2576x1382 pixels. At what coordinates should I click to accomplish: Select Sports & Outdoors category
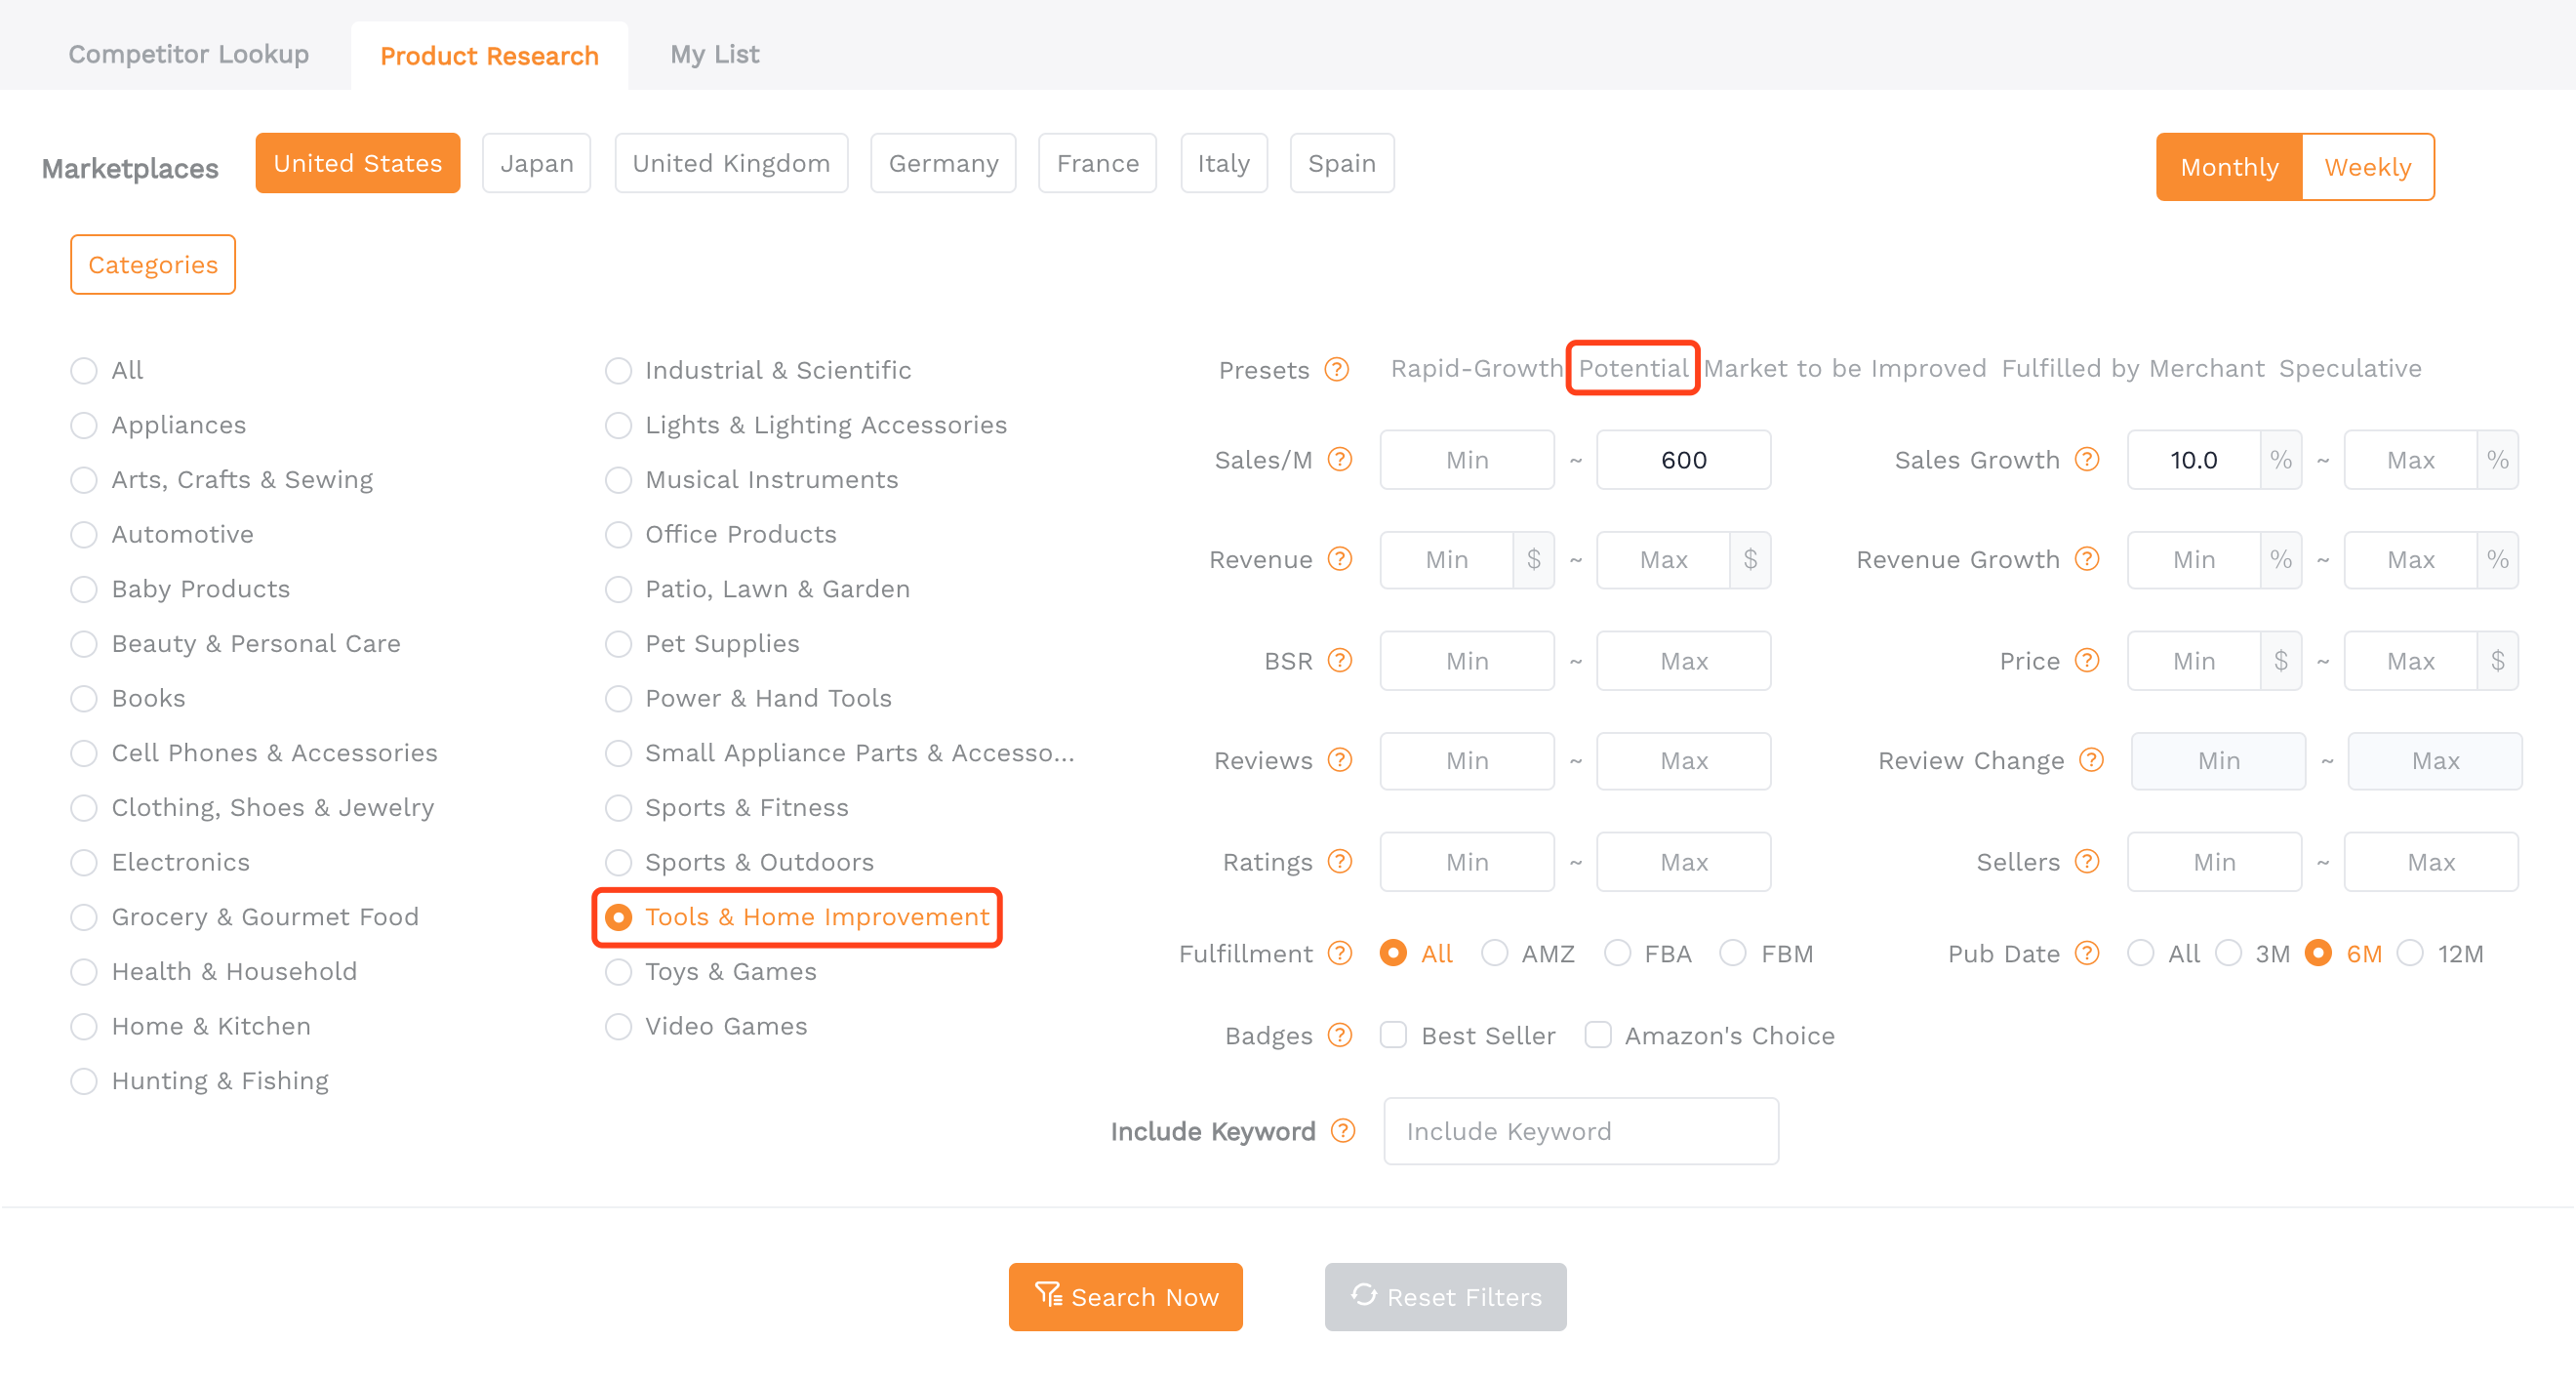pos(619,863)
